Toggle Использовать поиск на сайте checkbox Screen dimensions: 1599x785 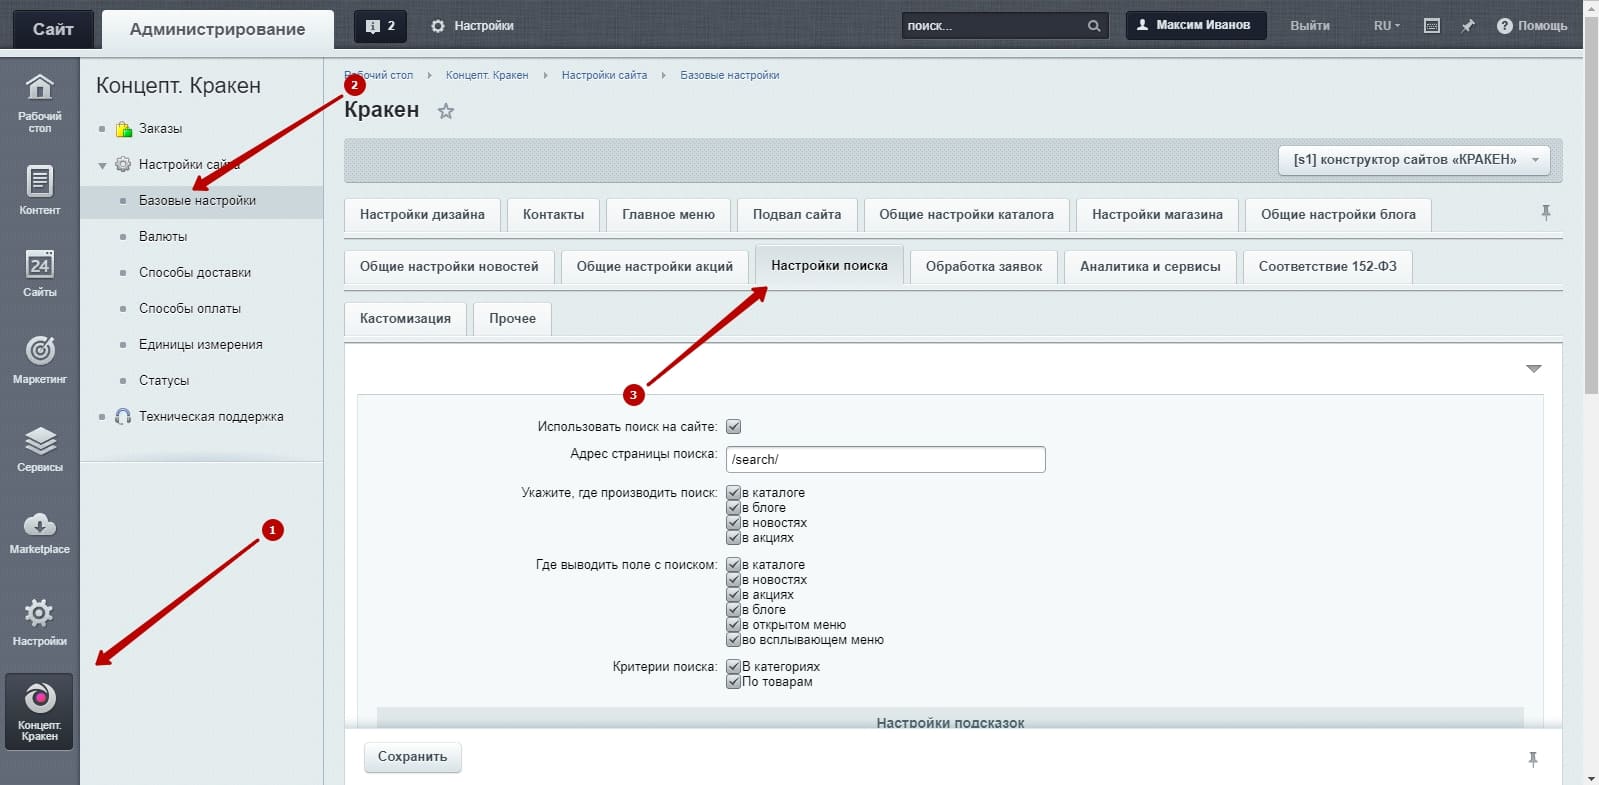point(733,427)
